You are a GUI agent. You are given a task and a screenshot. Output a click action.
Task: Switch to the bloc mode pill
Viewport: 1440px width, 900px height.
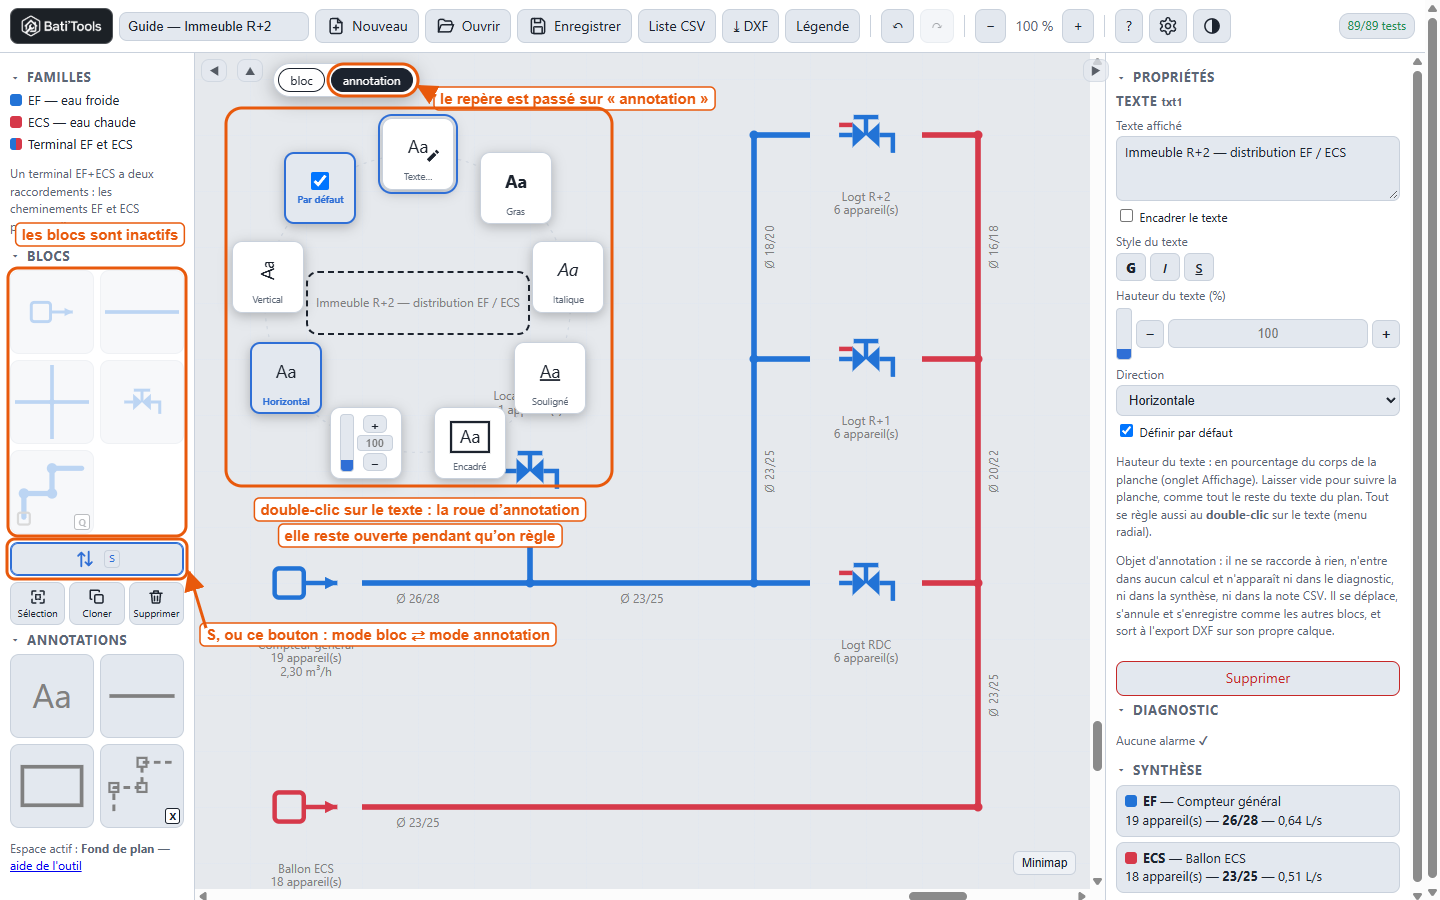coord(301,81)
